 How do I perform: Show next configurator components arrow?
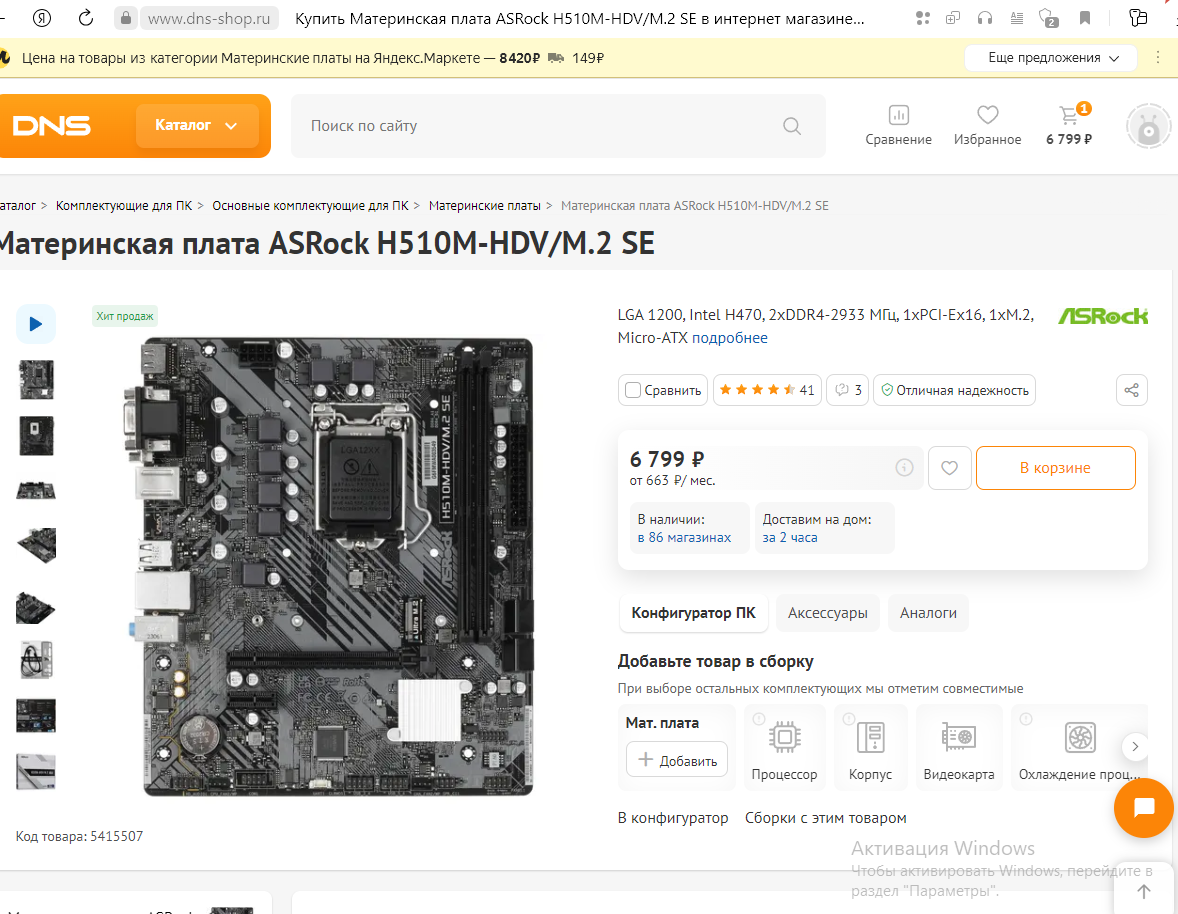click(x=1135, y=747)
